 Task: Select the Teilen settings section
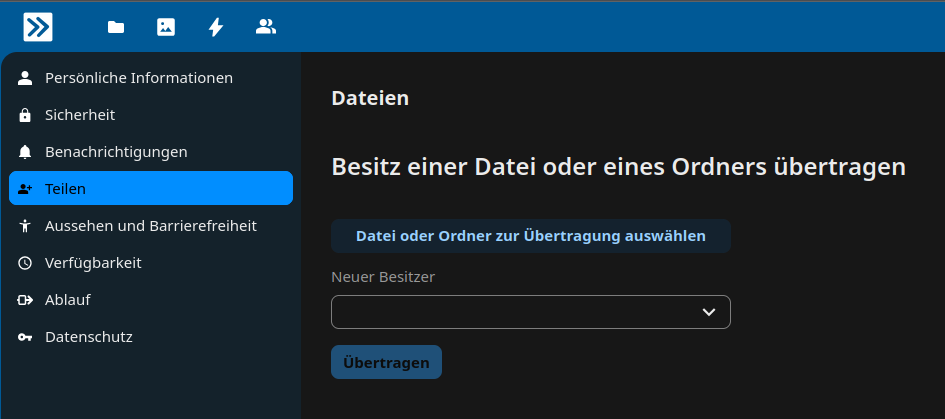coord(150,189)
